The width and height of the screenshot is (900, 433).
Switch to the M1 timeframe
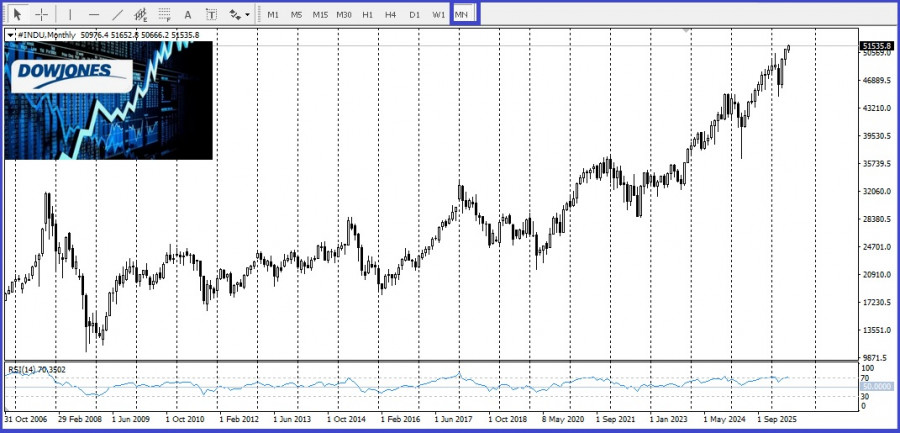pyautogui.click(x=273, y=15)
